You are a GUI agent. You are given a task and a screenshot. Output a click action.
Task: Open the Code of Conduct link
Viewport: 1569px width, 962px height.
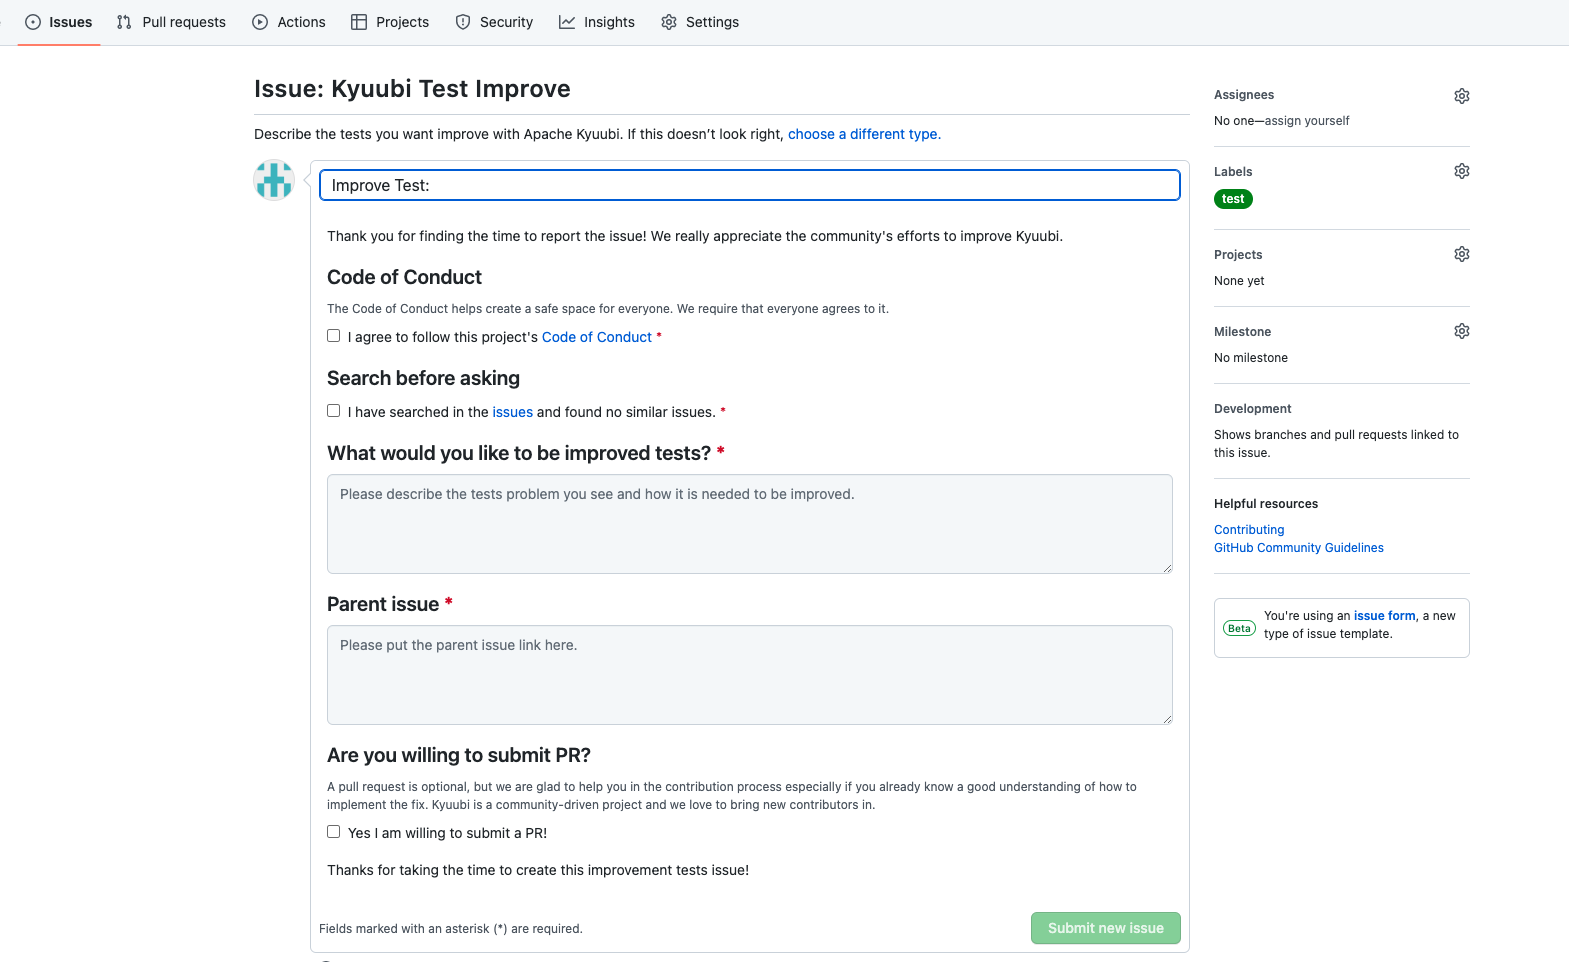tap(597, 337)
